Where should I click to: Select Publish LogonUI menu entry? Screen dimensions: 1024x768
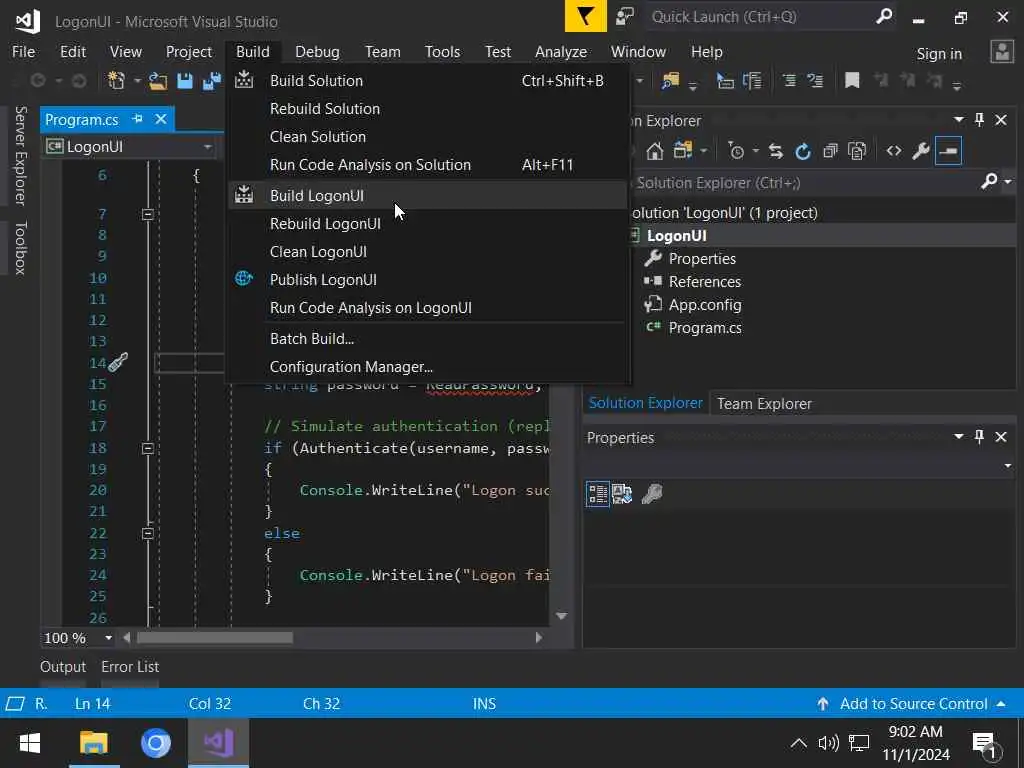[x=428, y=280]
